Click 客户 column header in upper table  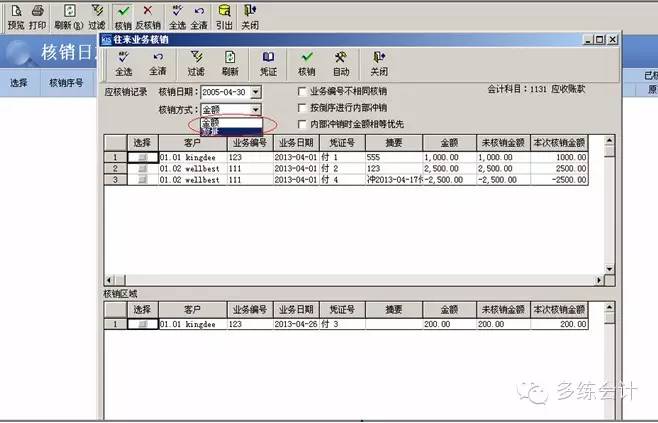193,143
